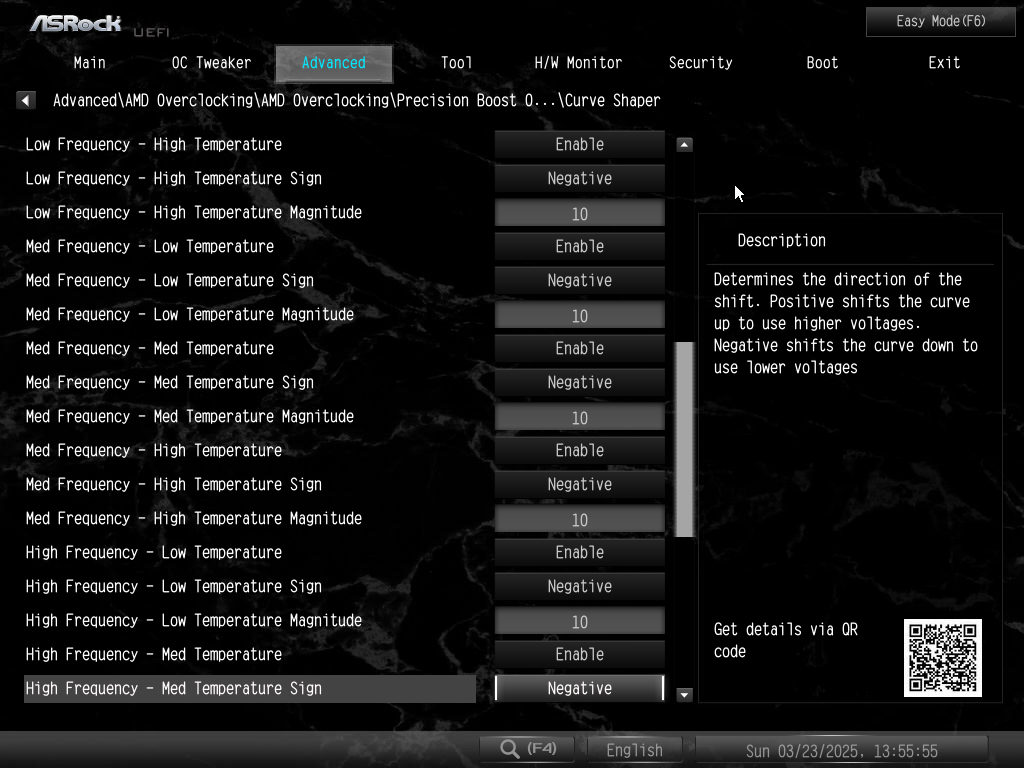Select 'High Frequency - Low Temperature' label
Image resolution: width=1024 pixels, height=768 pixels.
tap(153, 552)
